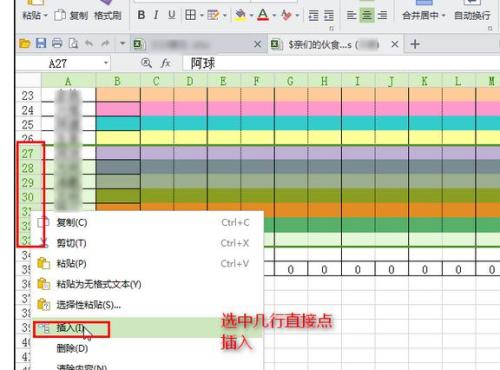Open the fill color dropdown arrow

[x=251, y=15]
